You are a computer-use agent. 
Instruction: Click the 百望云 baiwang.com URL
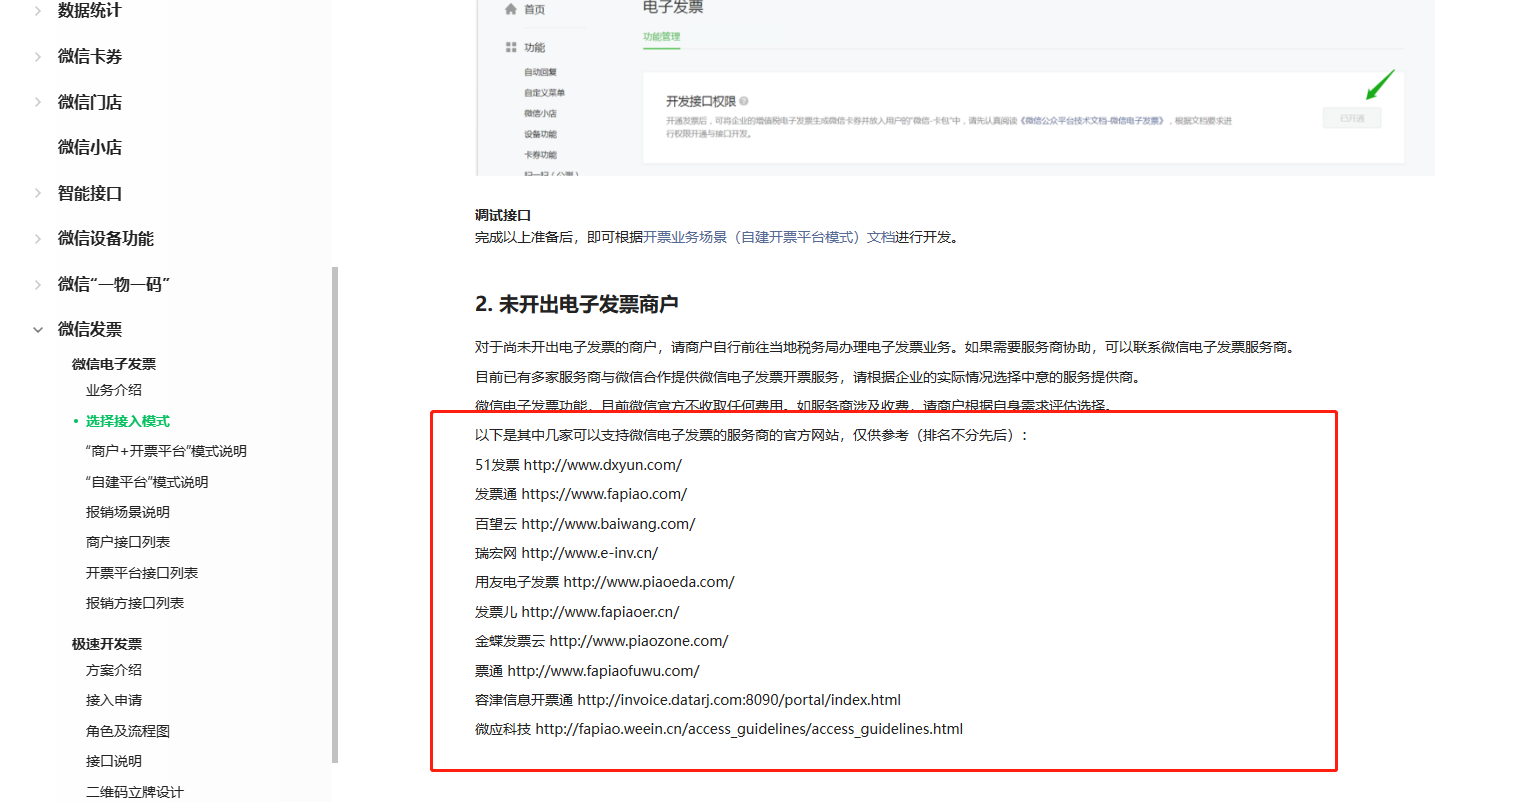[x=608, y=524]
